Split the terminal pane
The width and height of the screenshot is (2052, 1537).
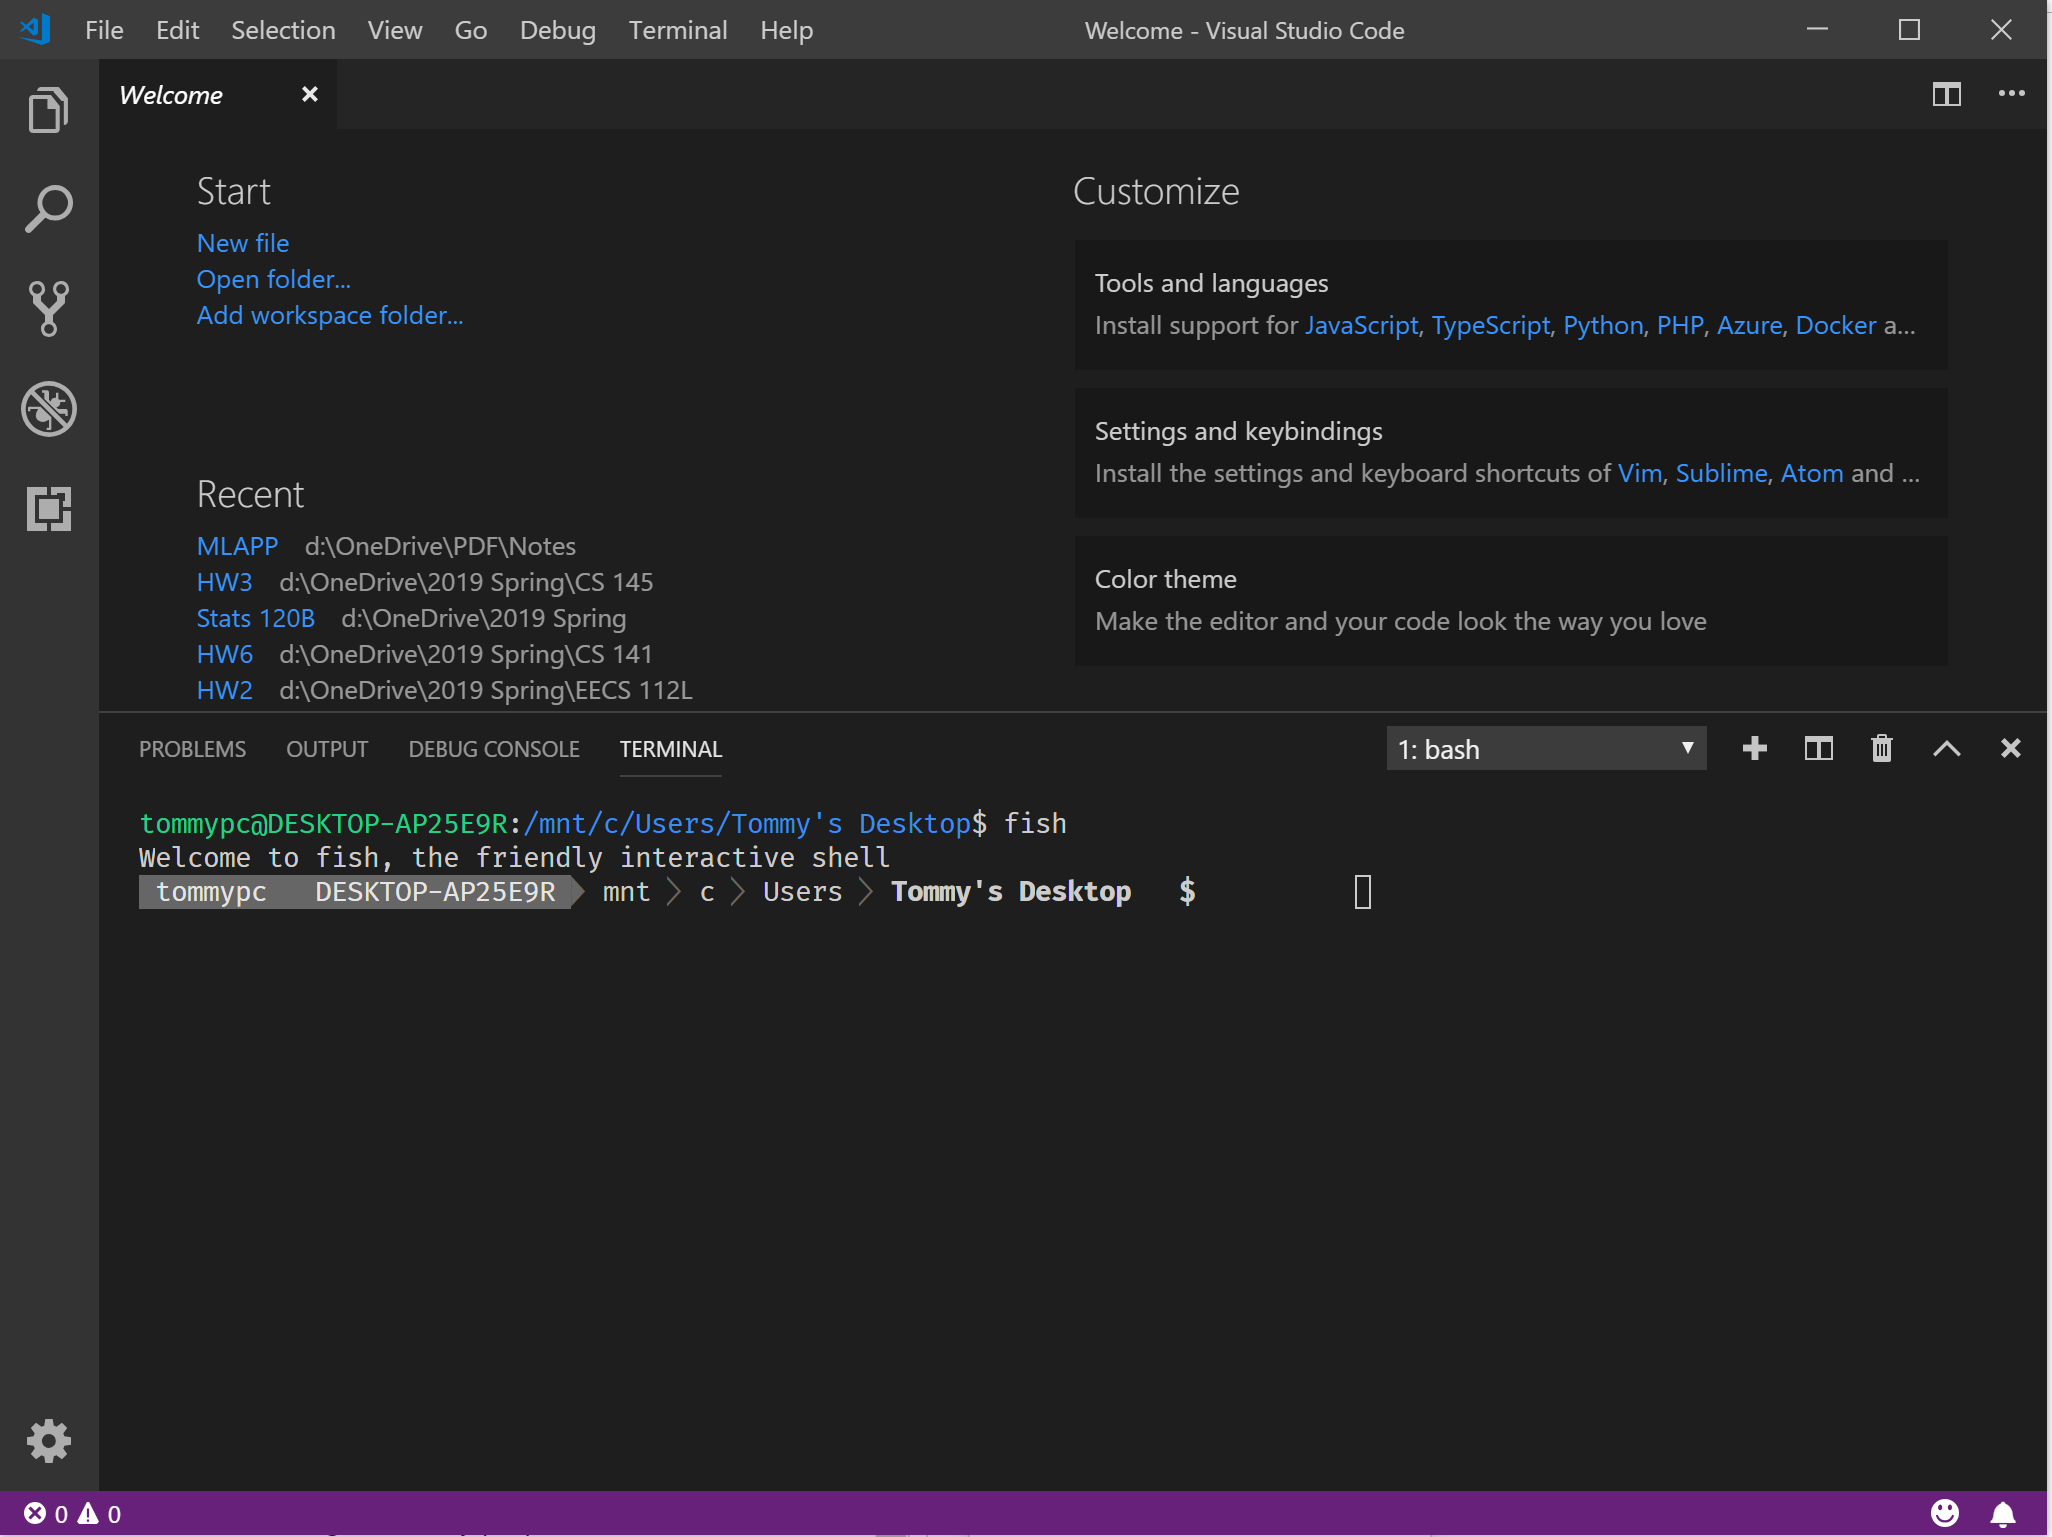click(1818, 748)
